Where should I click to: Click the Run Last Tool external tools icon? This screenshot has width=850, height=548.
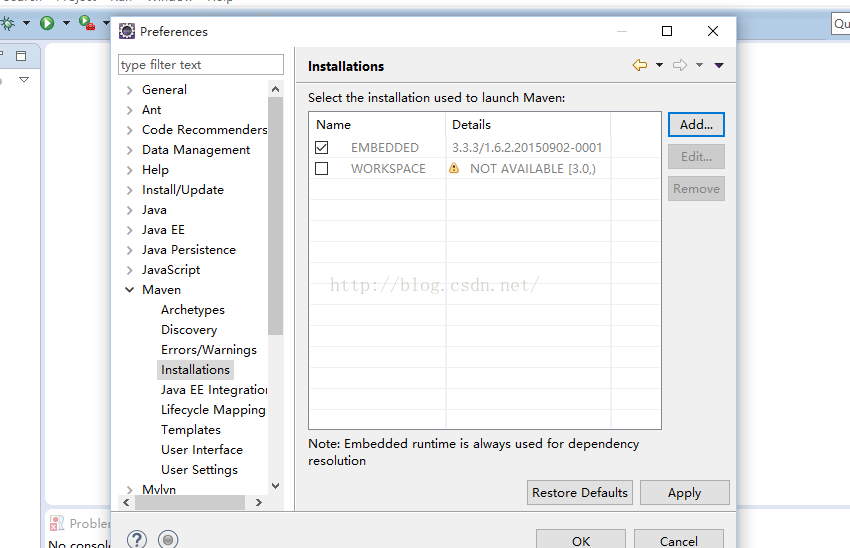[87, 22]
